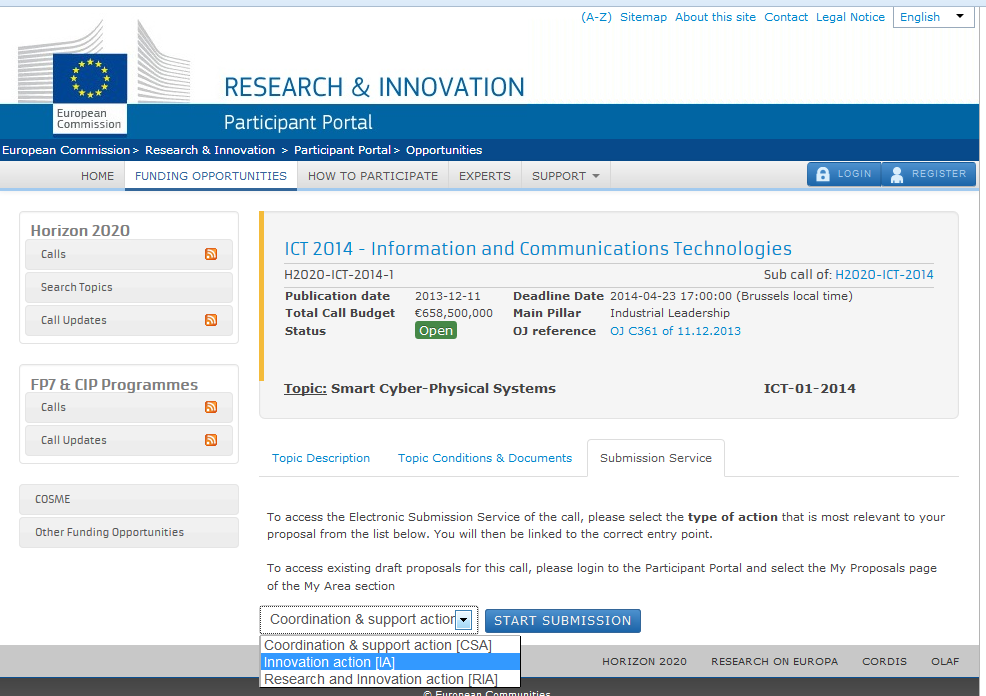The image size is (986, 696).
Task: Click the user icon on Register button
Action: click(x=897, y=175)
